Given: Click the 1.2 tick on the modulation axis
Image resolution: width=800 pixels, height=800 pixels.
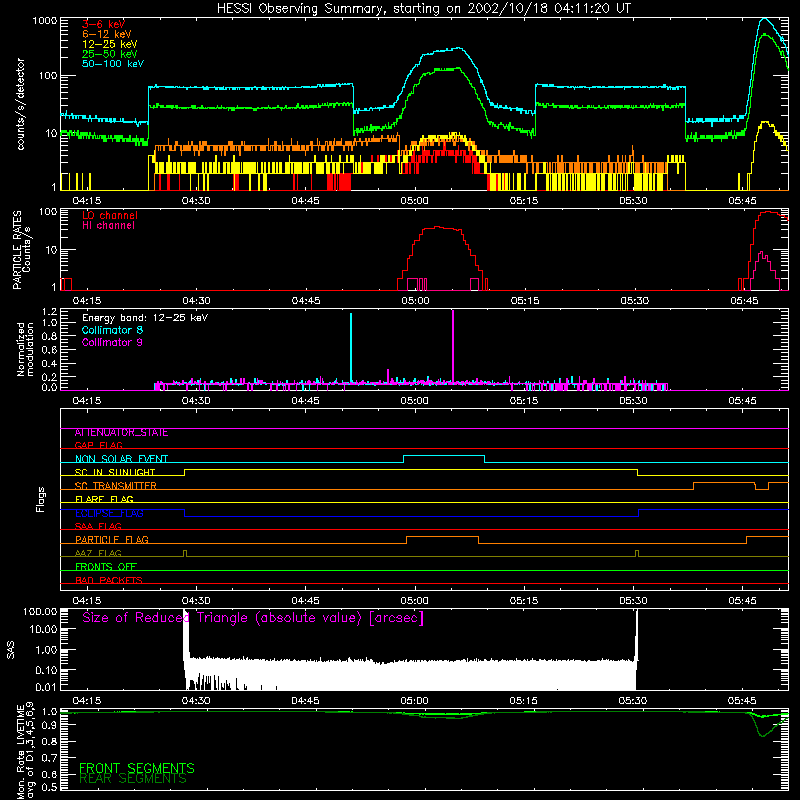Looking at the screenshot, I should [49, 312].
